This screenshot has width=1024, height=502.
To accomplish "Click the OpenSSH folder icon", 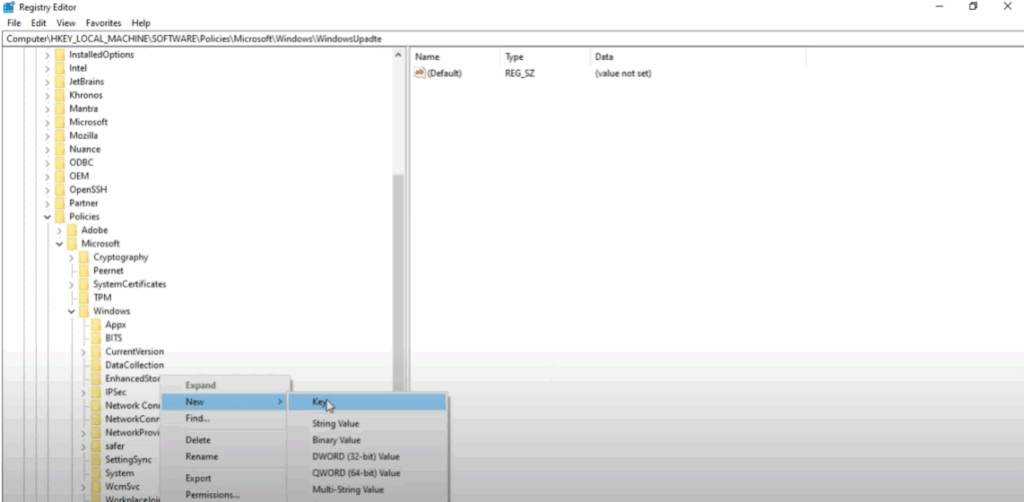I will (60, 190).
